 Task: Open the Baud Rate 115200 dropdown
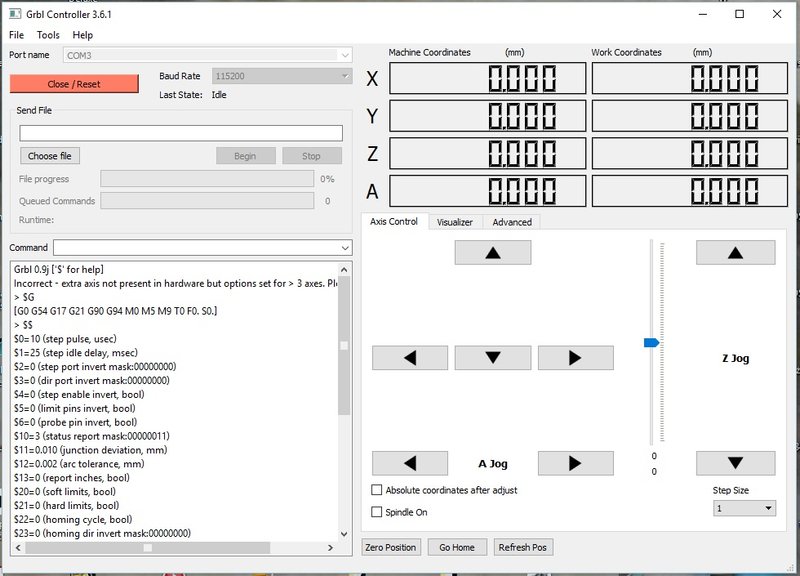[x=282, y=76]
